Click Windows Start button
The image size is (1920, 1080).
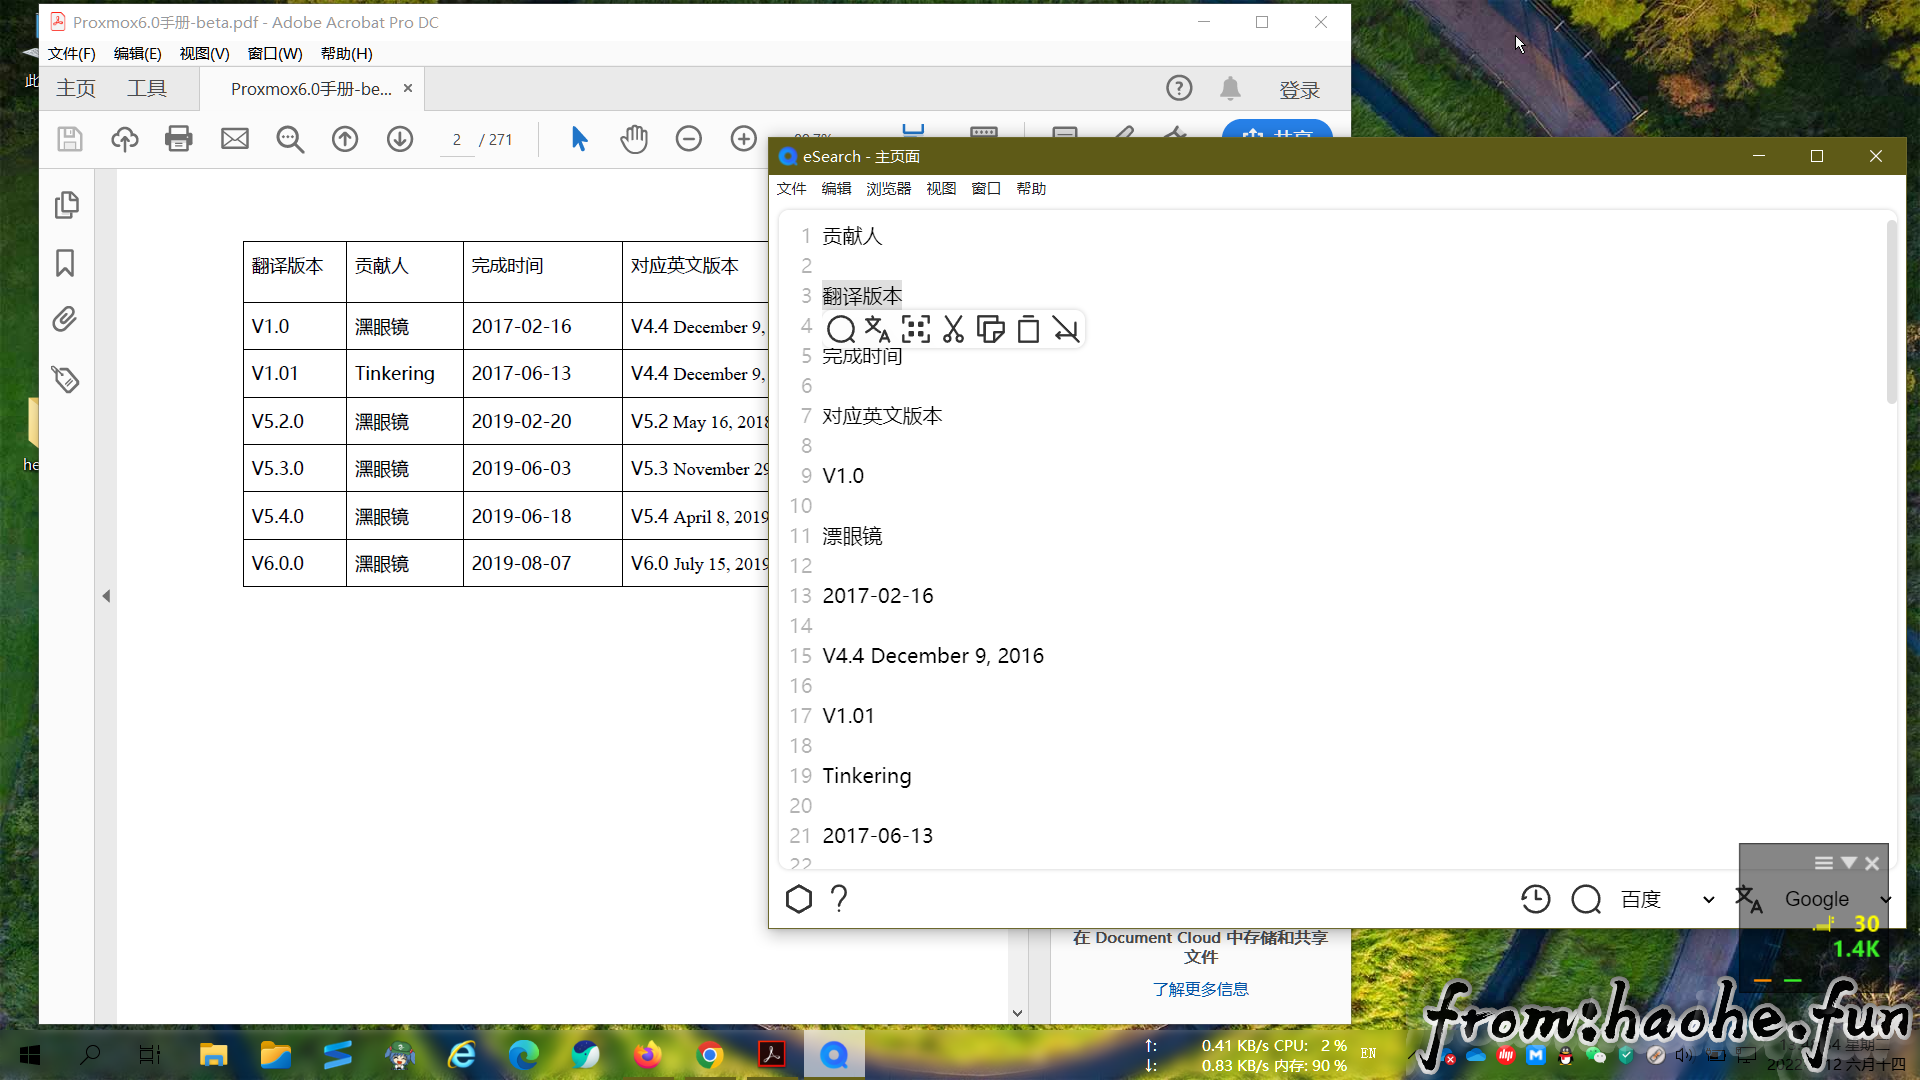click(x=29, y=1055)
